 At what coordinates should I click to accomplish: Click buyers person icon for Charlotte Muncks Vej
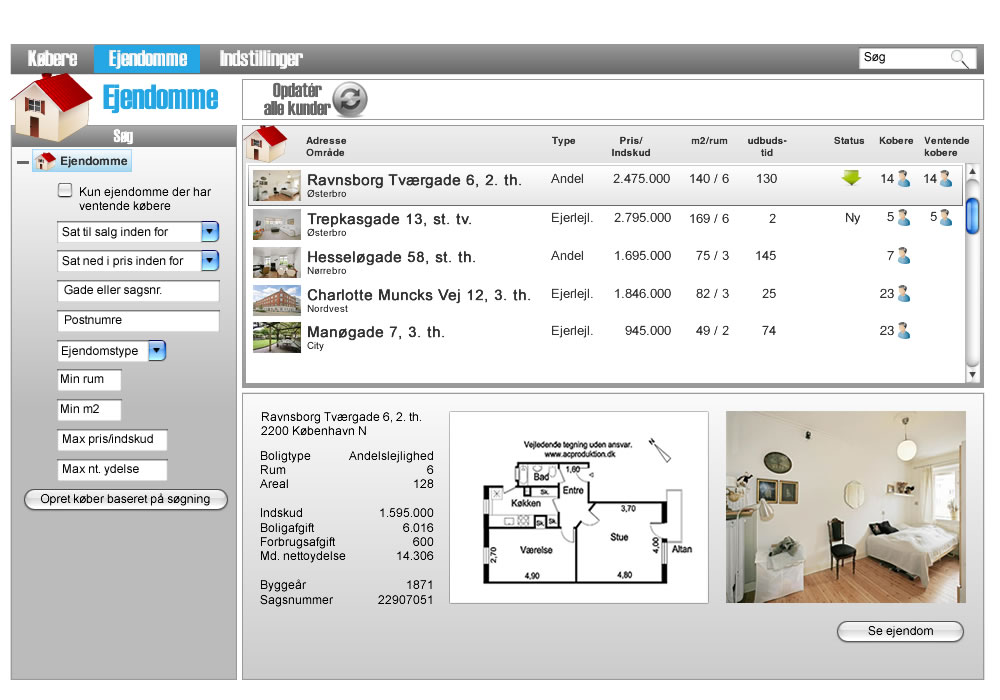click(x=903, y=293)
